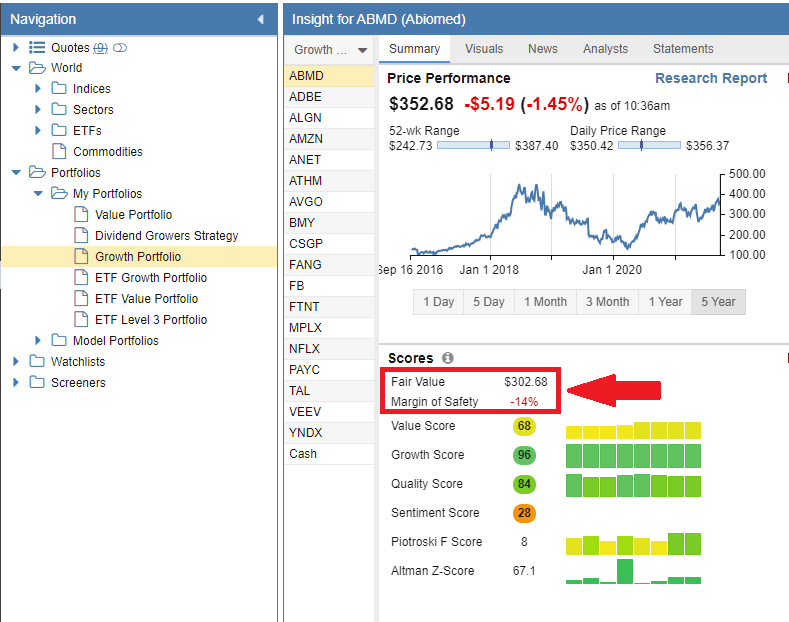Toggle the link icon next to Quotes

point(120,48)
